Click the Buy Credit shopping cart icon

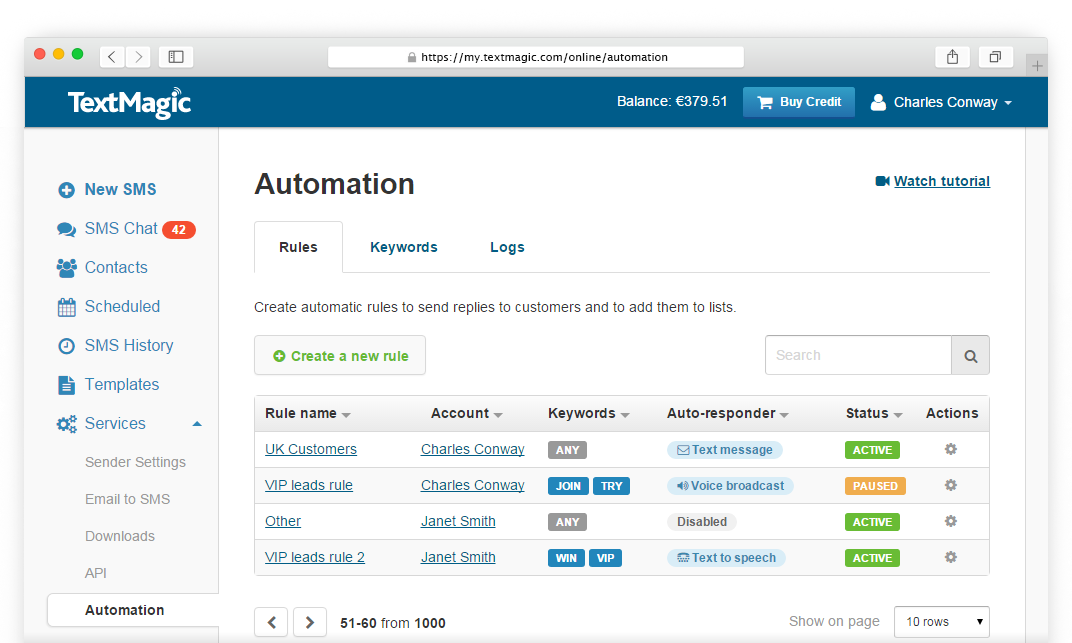click(x=764, y=102)
